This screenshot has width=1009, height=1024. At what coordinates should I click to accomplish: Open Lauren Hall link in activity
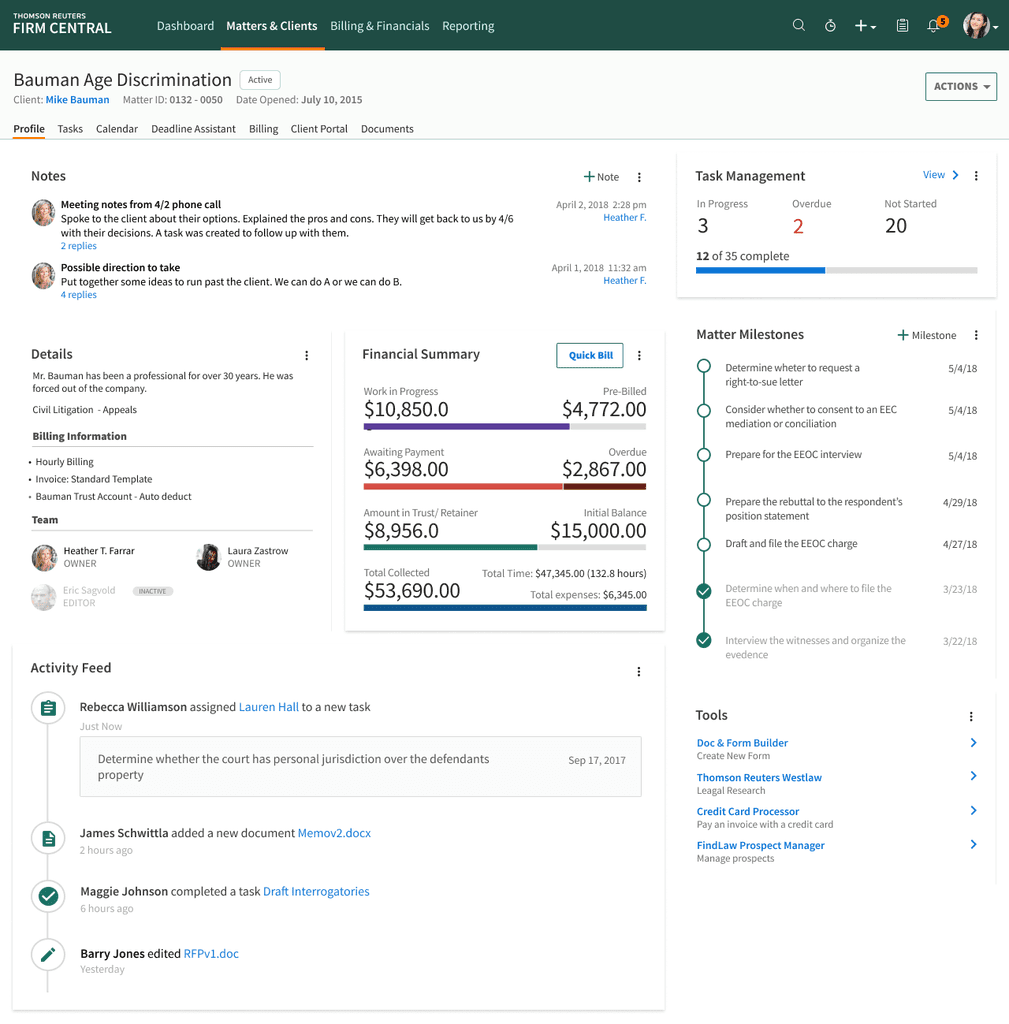(268, 707)
